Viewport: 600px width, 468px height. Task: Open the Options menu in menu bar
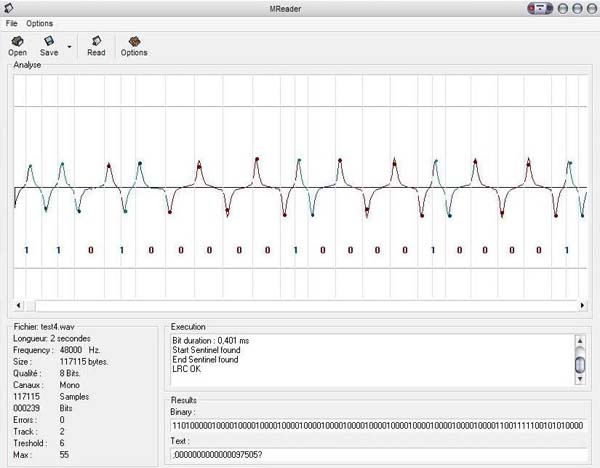40,23
